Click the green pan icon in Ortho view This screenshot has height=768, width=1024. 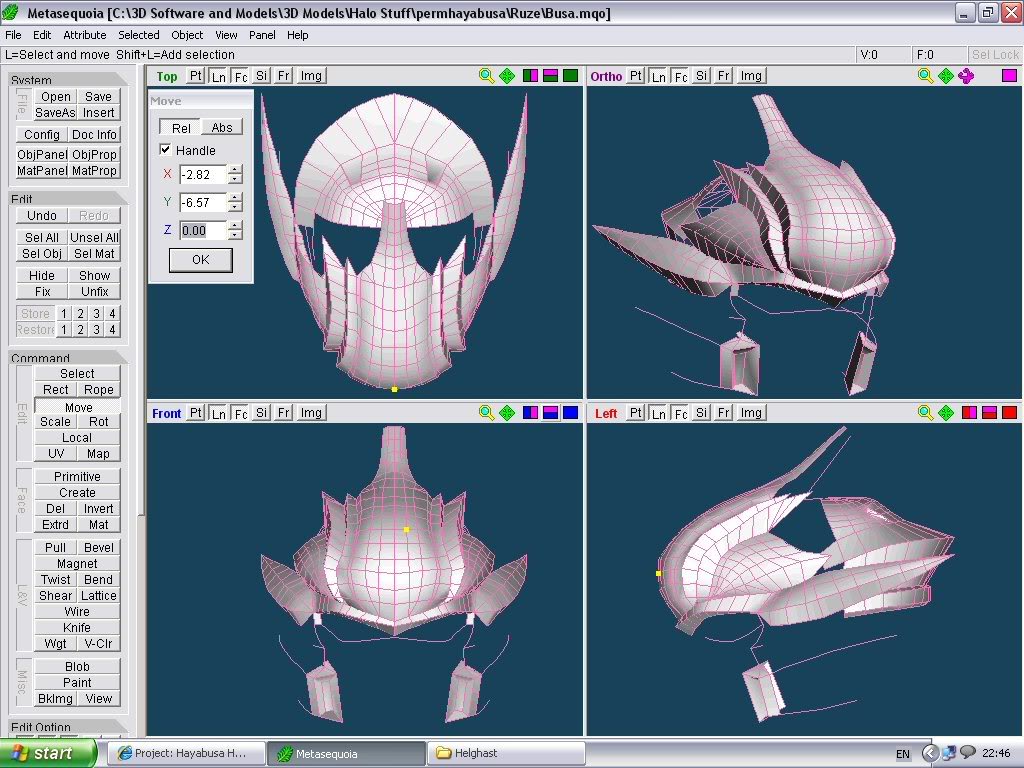click(946, 76)
